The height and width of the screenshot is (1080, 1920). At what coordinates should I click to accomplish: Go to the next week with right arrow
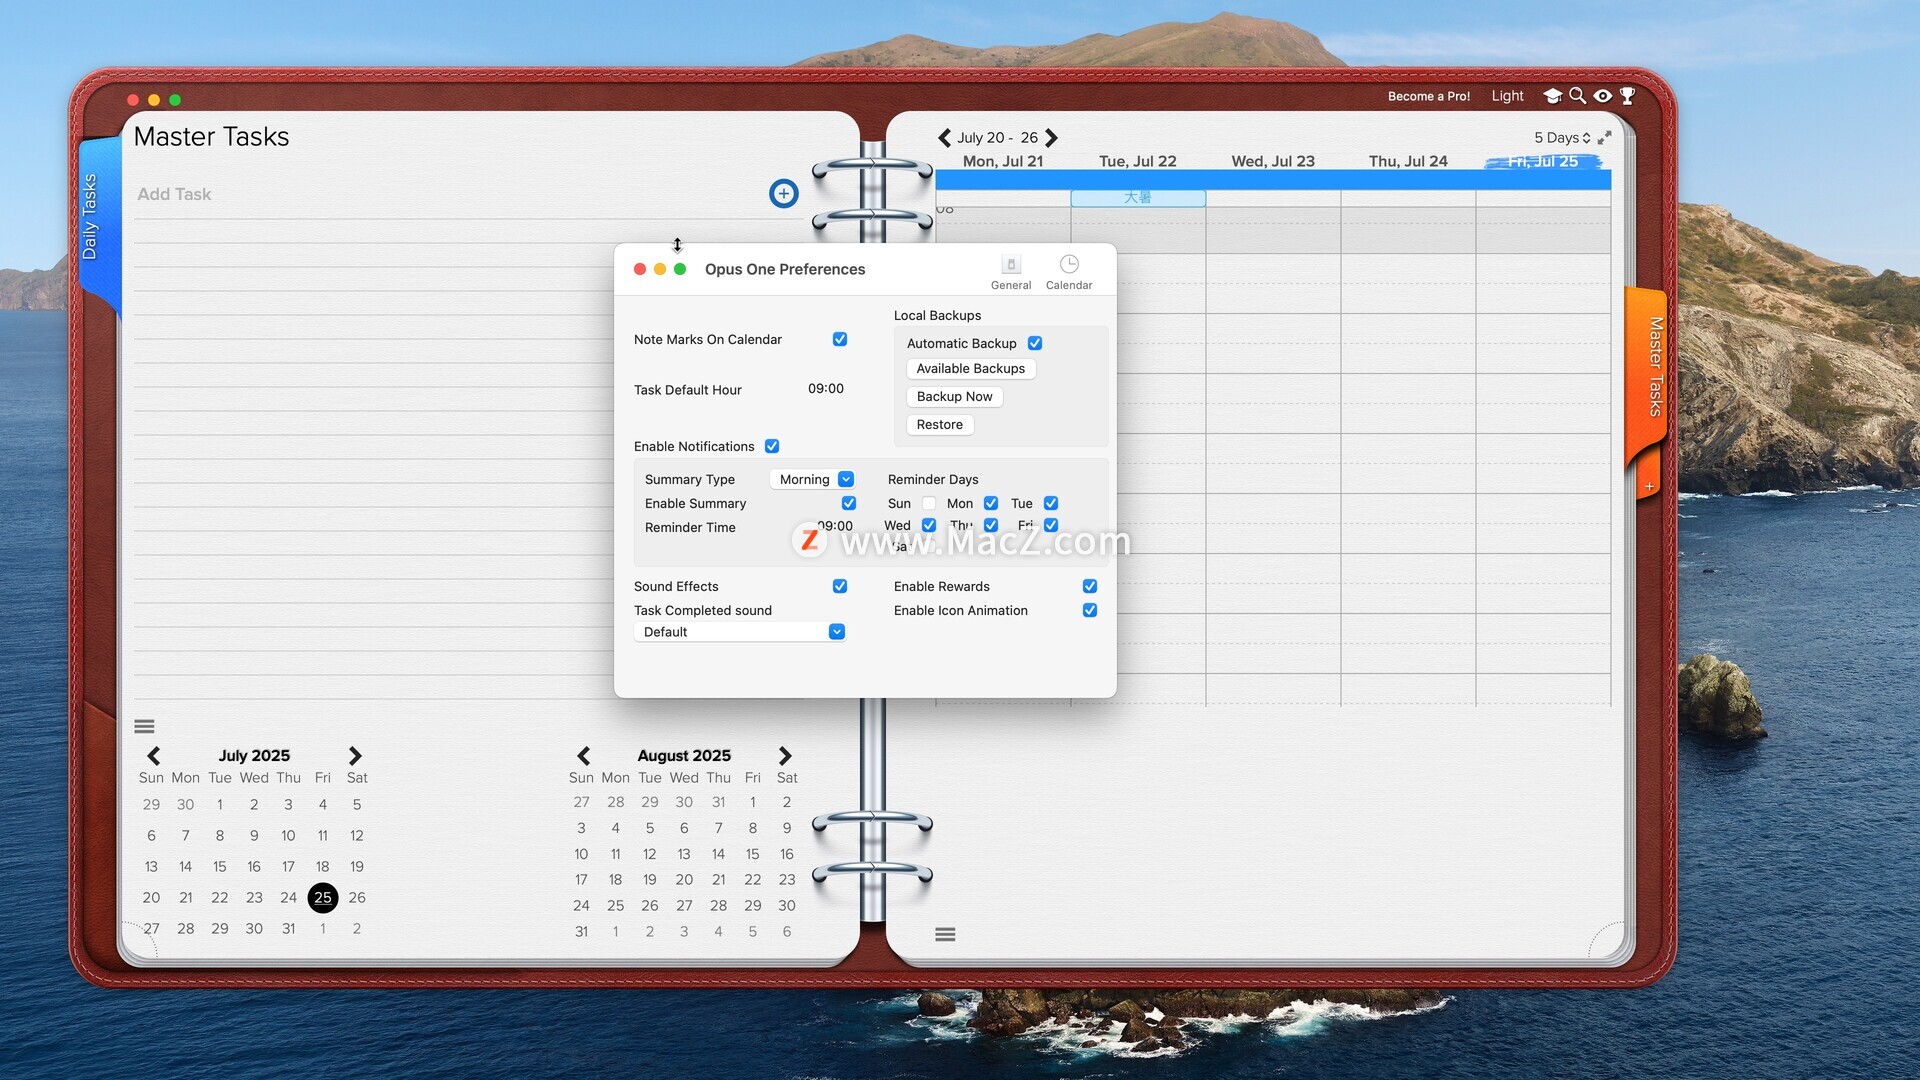(1051, 138)
